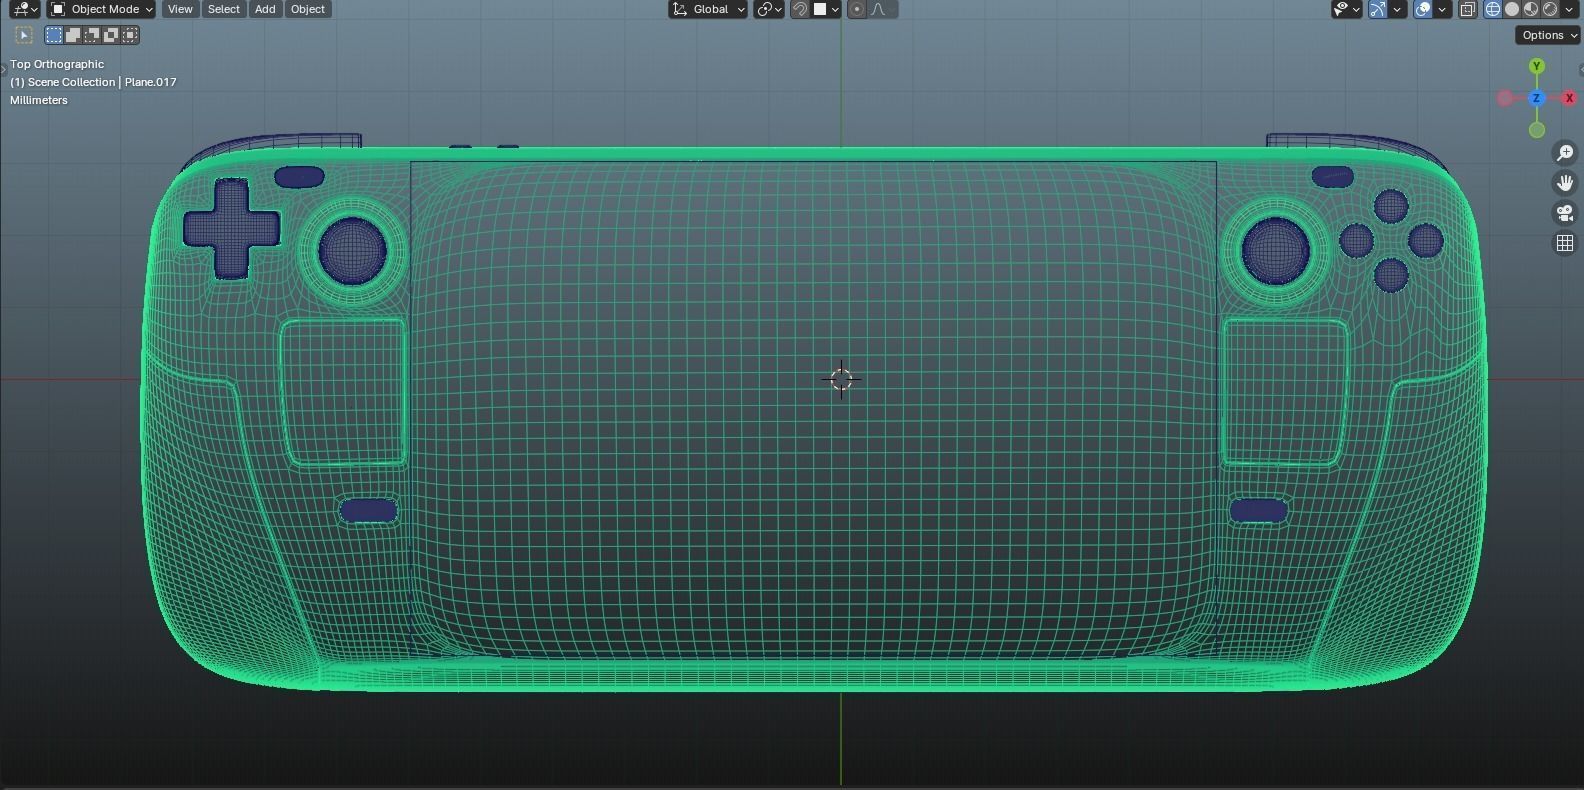Open the Object Mode dropdown

tap(101, 9)
